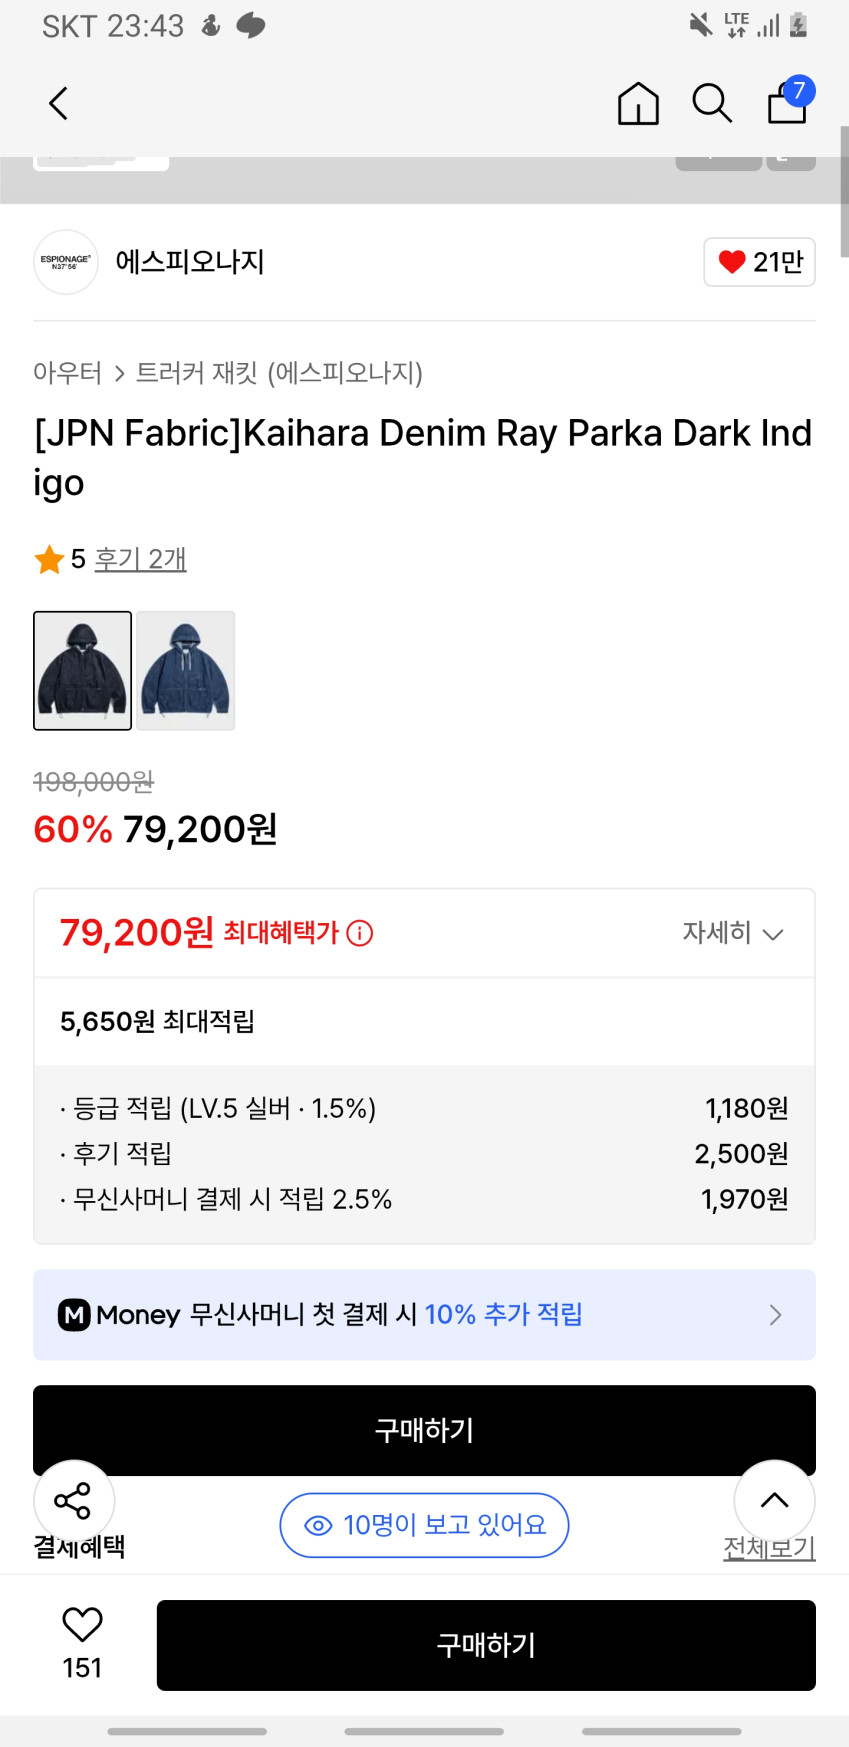849x1747 pixels.
Task: Open the Espionage brand logo
Action: tap(66, 262)
